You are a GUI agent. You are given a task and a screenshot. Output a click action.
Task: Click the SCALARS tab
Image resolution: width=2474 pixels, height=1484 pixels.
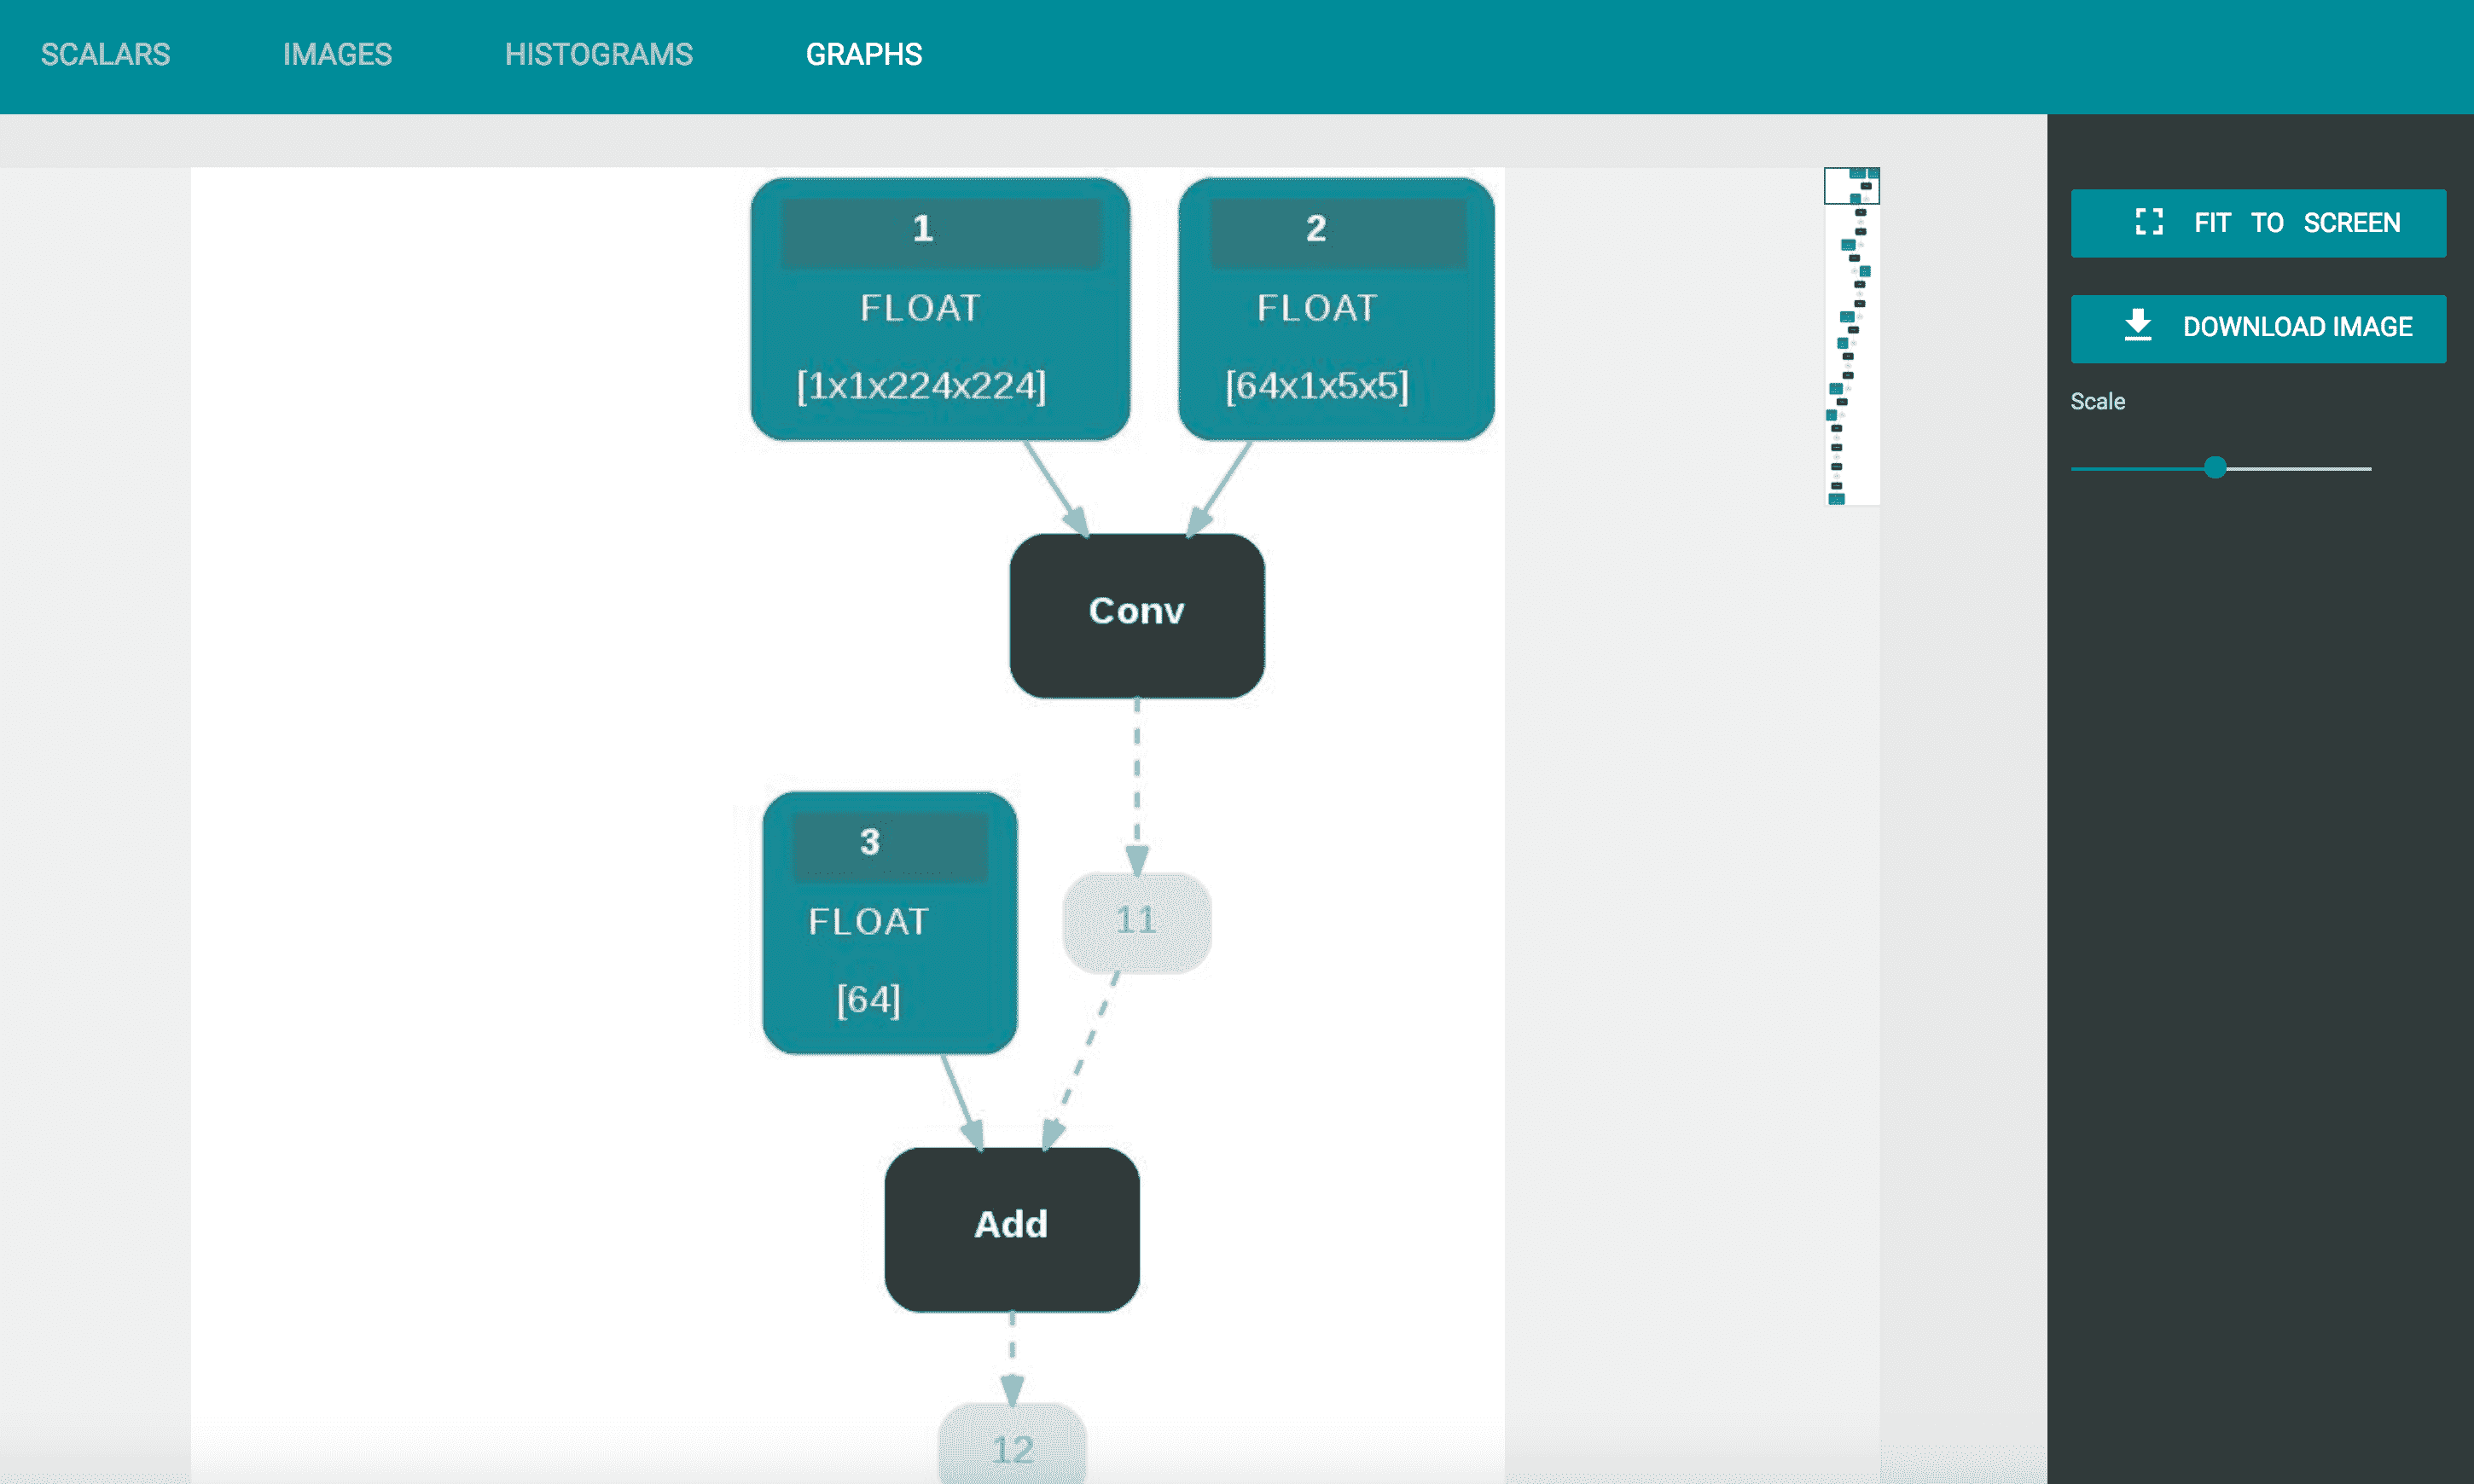pos(104,55)
